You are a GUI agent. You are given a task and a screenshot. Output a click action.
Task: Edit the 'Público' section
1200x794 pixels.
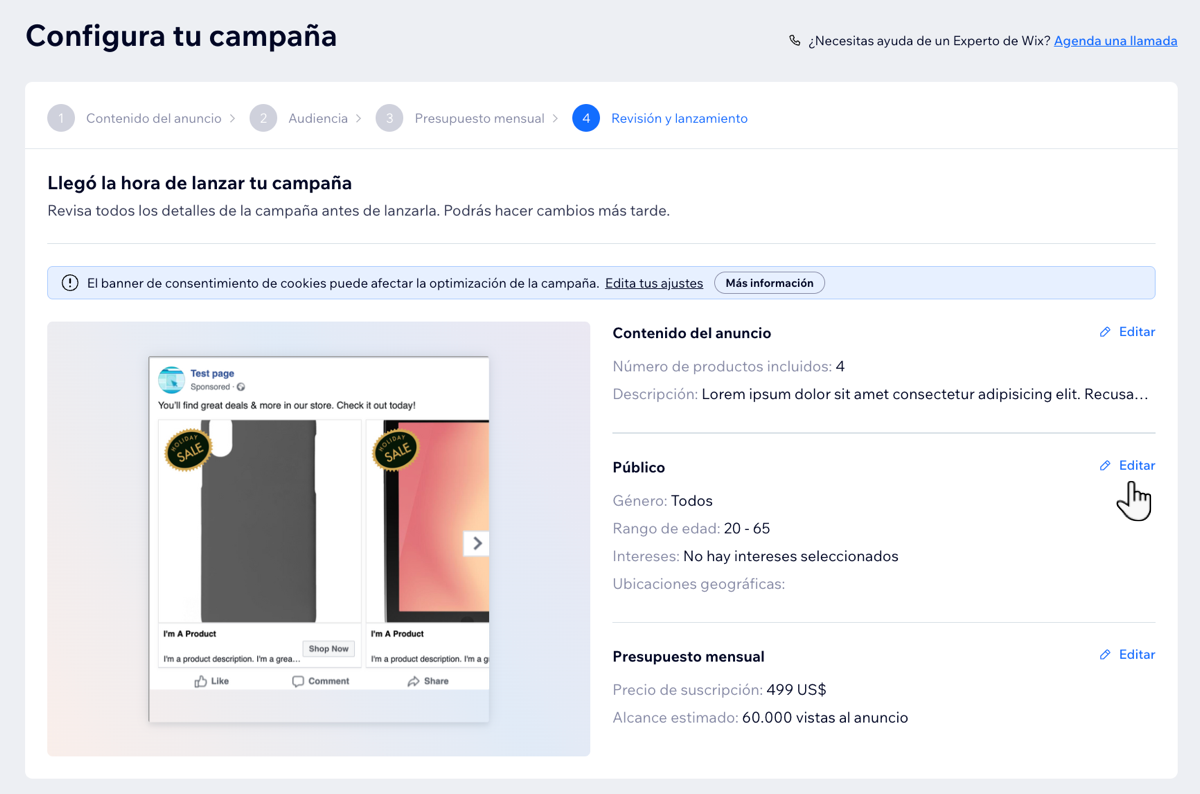(1127, 465)
